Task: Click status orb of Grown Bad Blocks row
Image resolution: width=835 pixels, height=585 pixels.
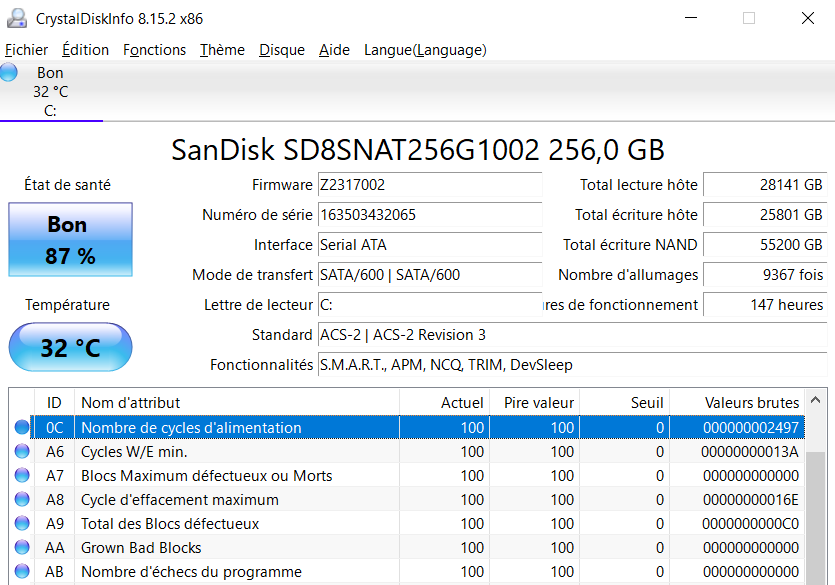Action: [22, 547]
